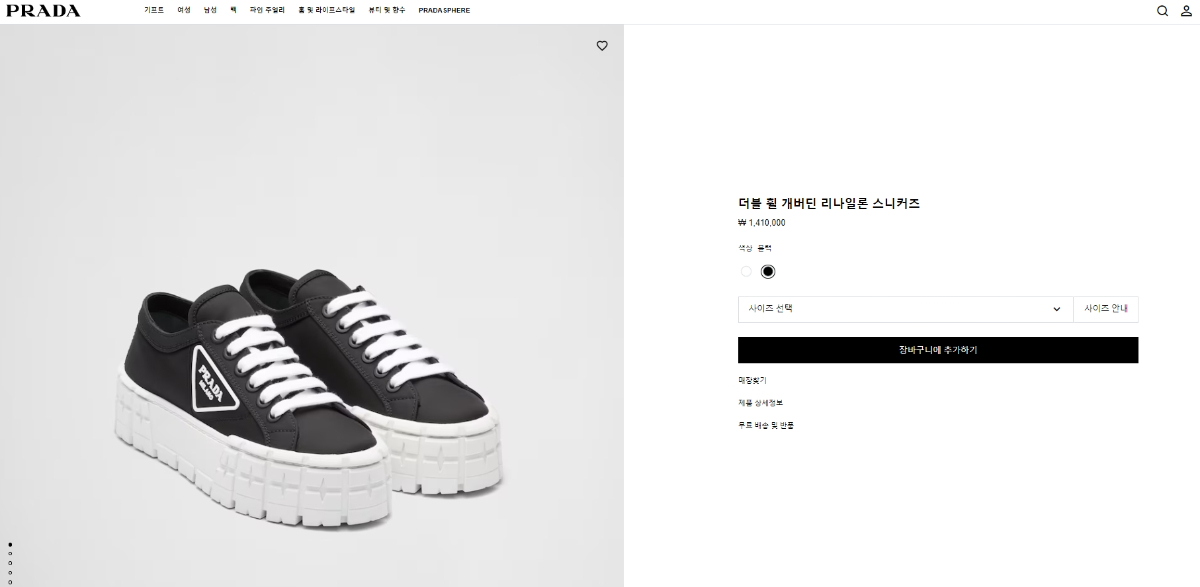1200x587 pixels.
Task: Open the account profile icon
Action: pos(1186,11)
